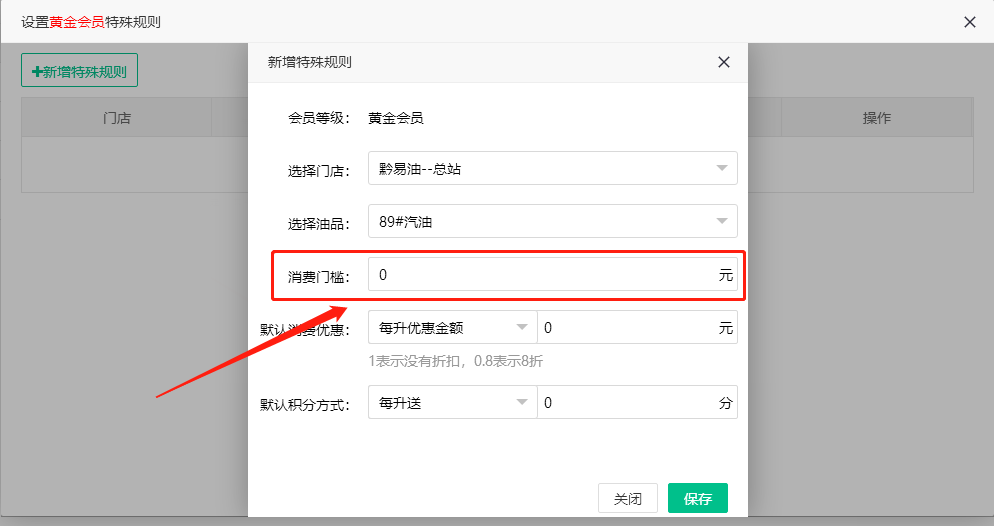Open the 每升送 points method dropdown
Image resolution: width=994 pixels, height=526 pixels.
coord(452,403)
